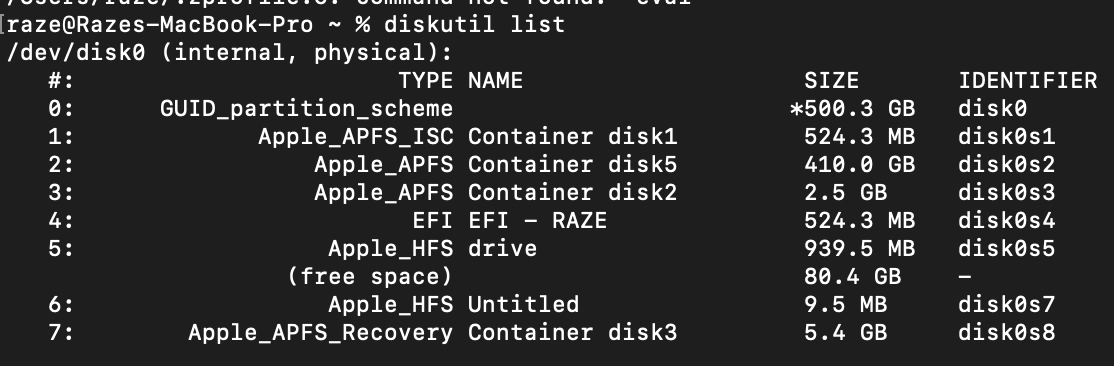Viewport: 1114px width, 366px height.
Task: Click 'Container disk5' name
Action: (573, 165)
